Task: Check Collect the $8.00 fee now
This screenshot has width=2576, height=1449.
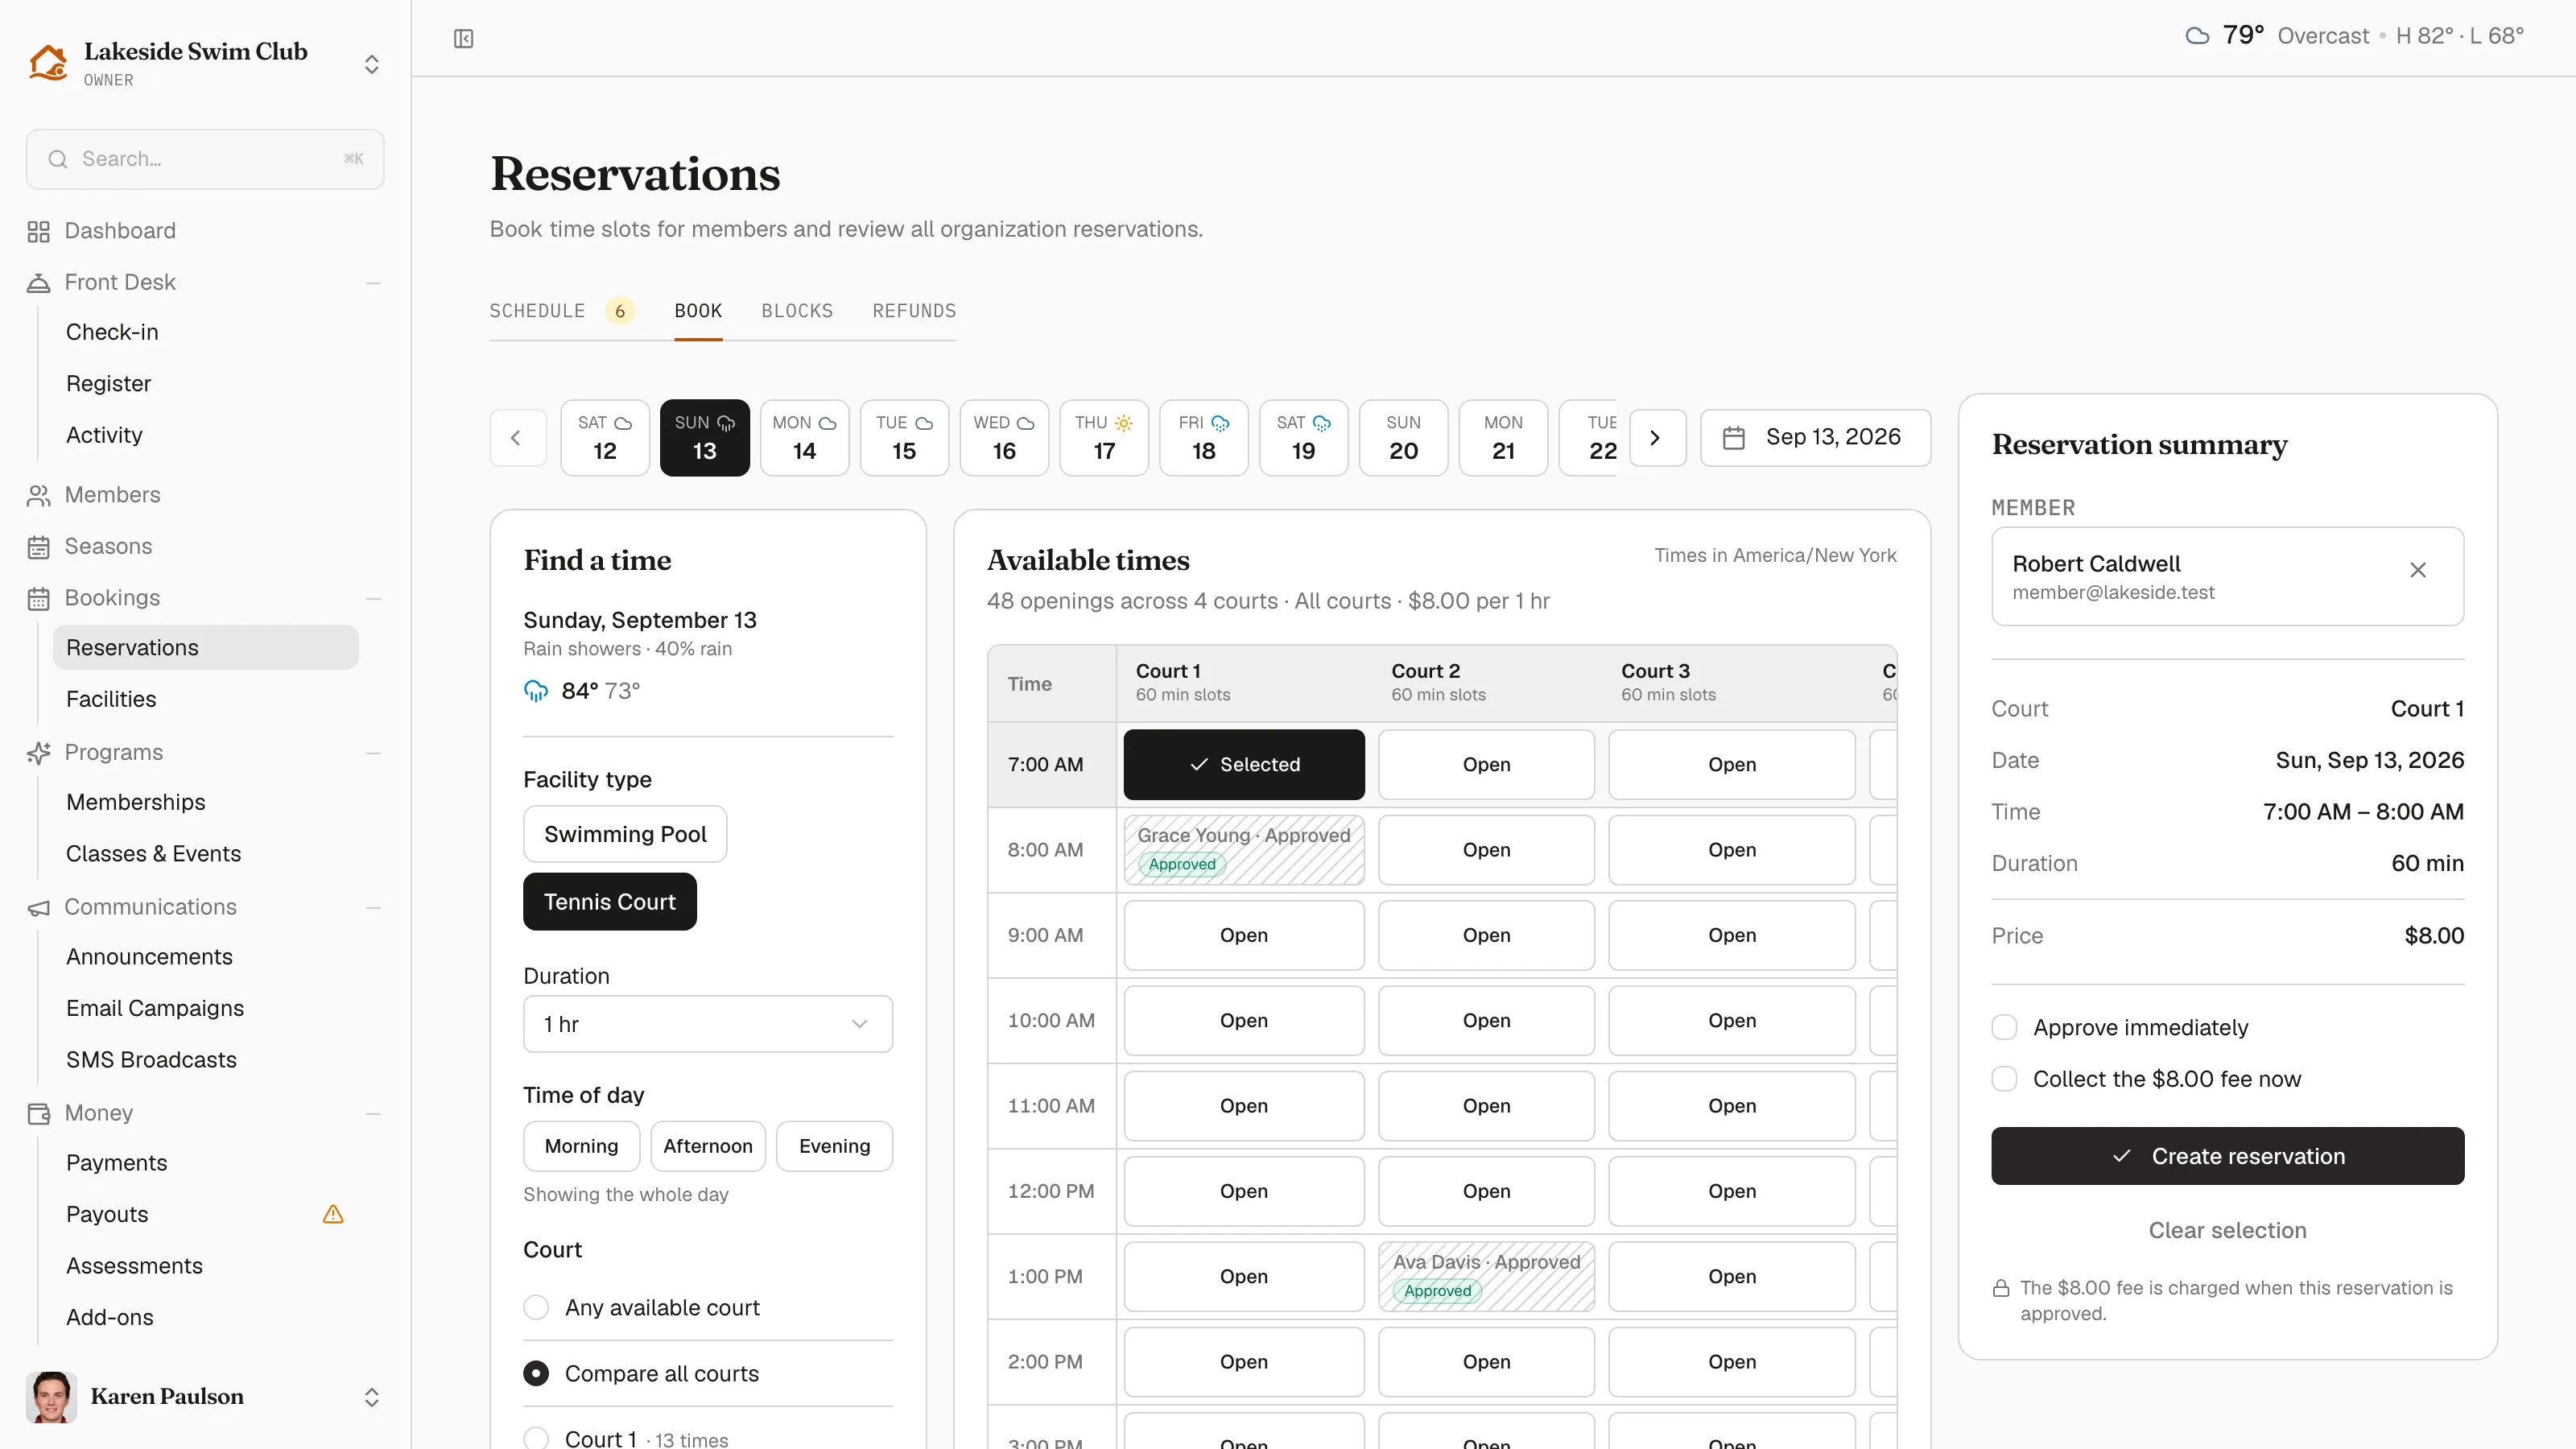Action: pyautogui.click(x=2004, y=1079)
